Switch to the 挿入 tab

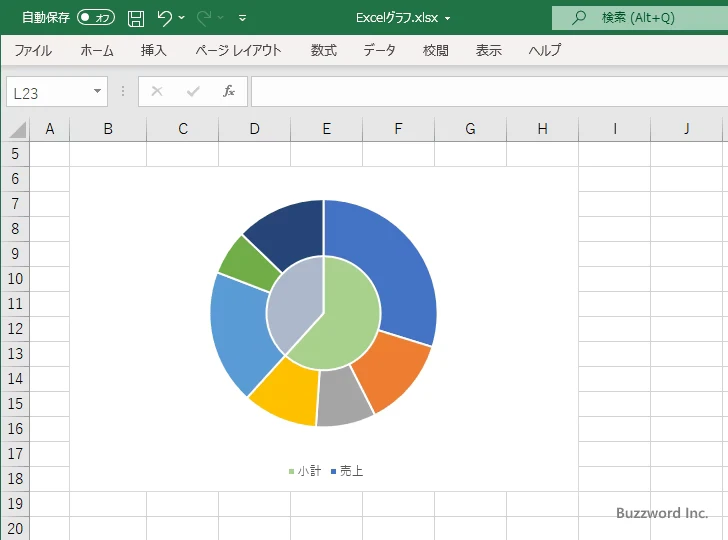point(154,50)
